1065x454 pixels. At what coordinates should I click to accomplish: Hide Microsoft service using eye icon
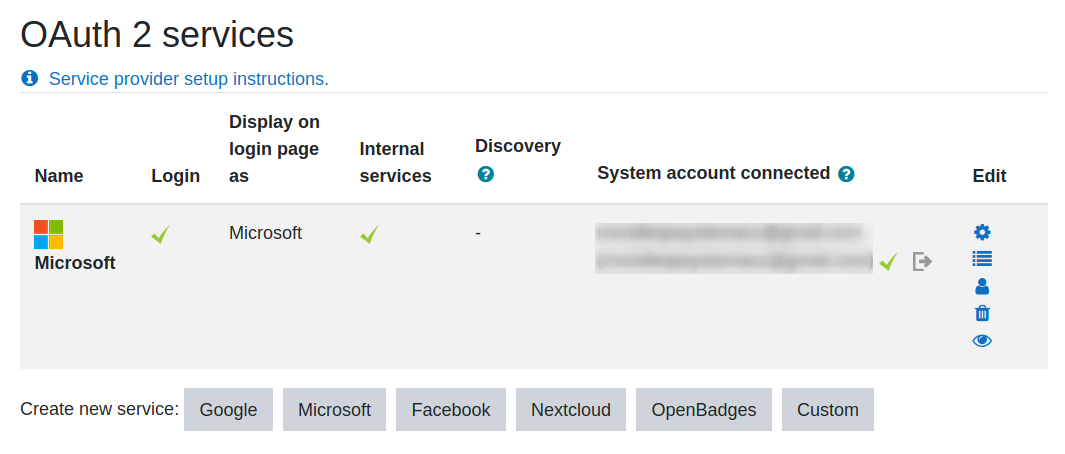click(x=982, y=340)
